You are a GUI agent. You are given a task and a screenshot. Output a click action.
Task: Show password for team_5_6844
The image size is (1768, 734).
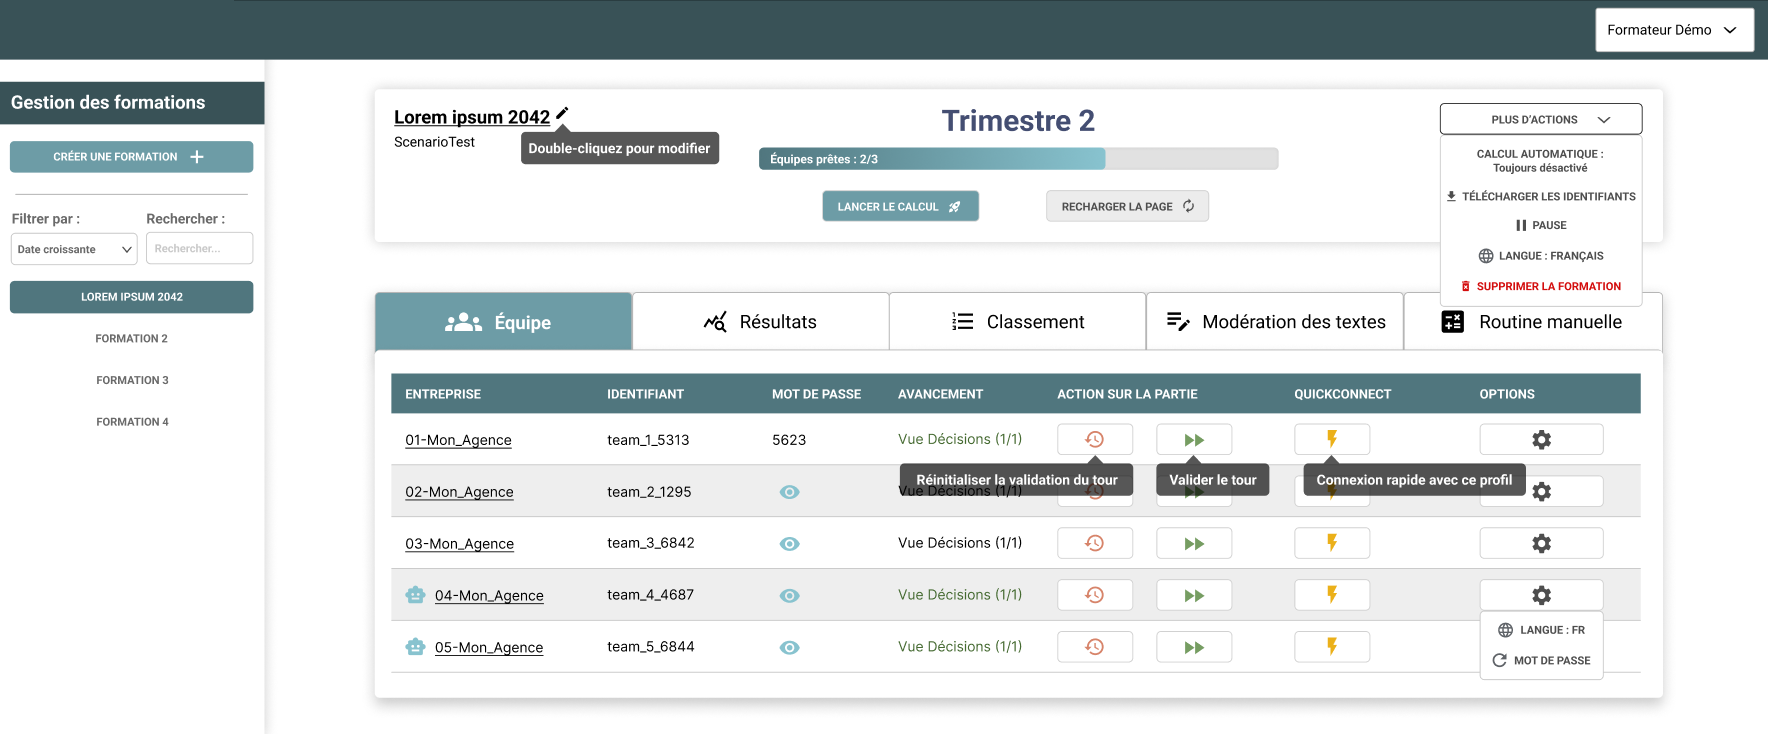[789, 648]
